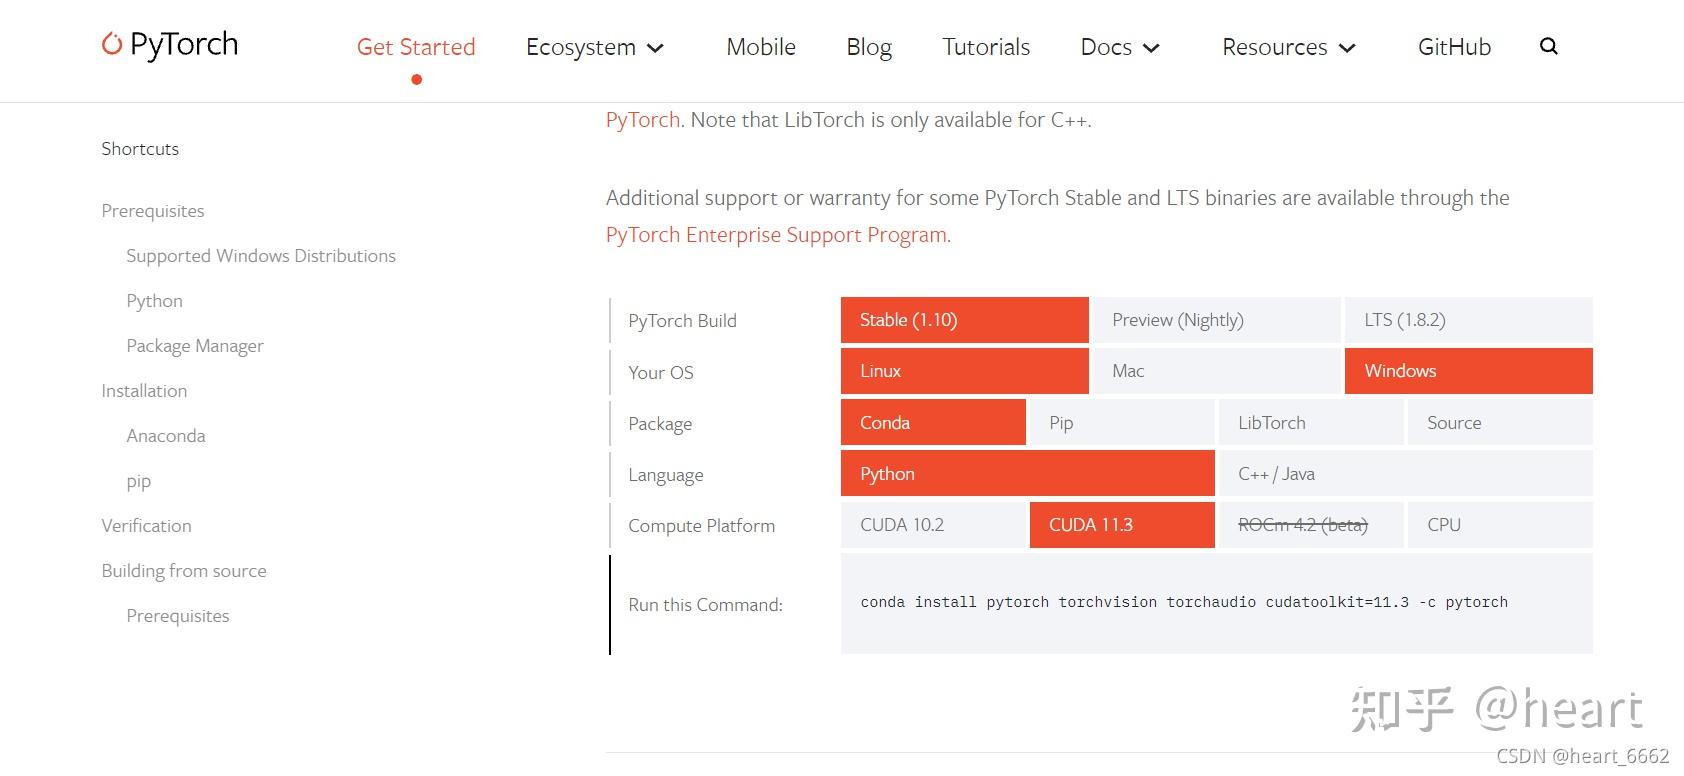This screenshot has height=776, width=1684.
Task: Go to Supported Windows Distributions shortcut
Action: pos(261,256)
